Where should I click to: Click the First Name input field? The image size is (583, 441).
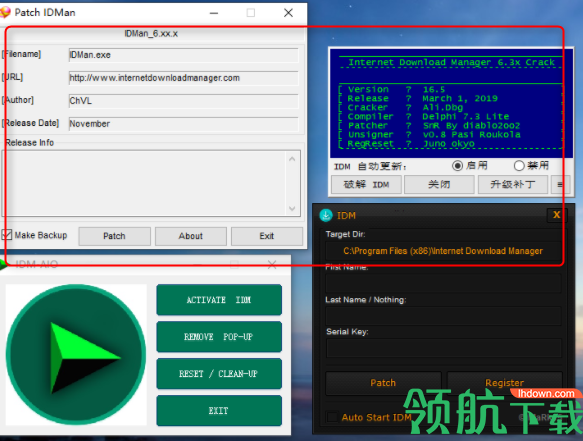443,284
